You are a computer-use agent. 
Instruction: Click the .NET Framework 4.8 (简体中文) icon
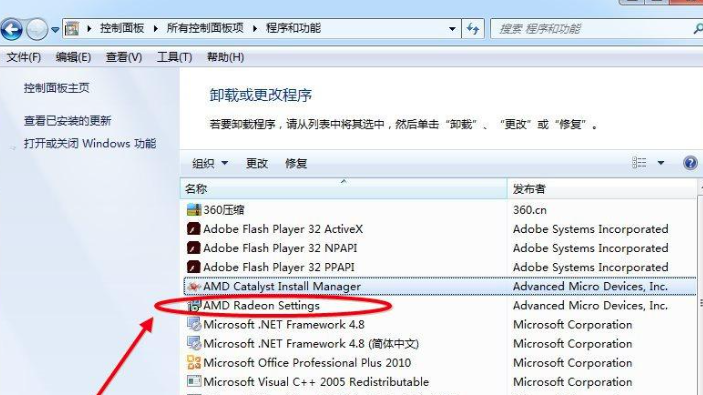pyautogui.click(x=194, y=343)
